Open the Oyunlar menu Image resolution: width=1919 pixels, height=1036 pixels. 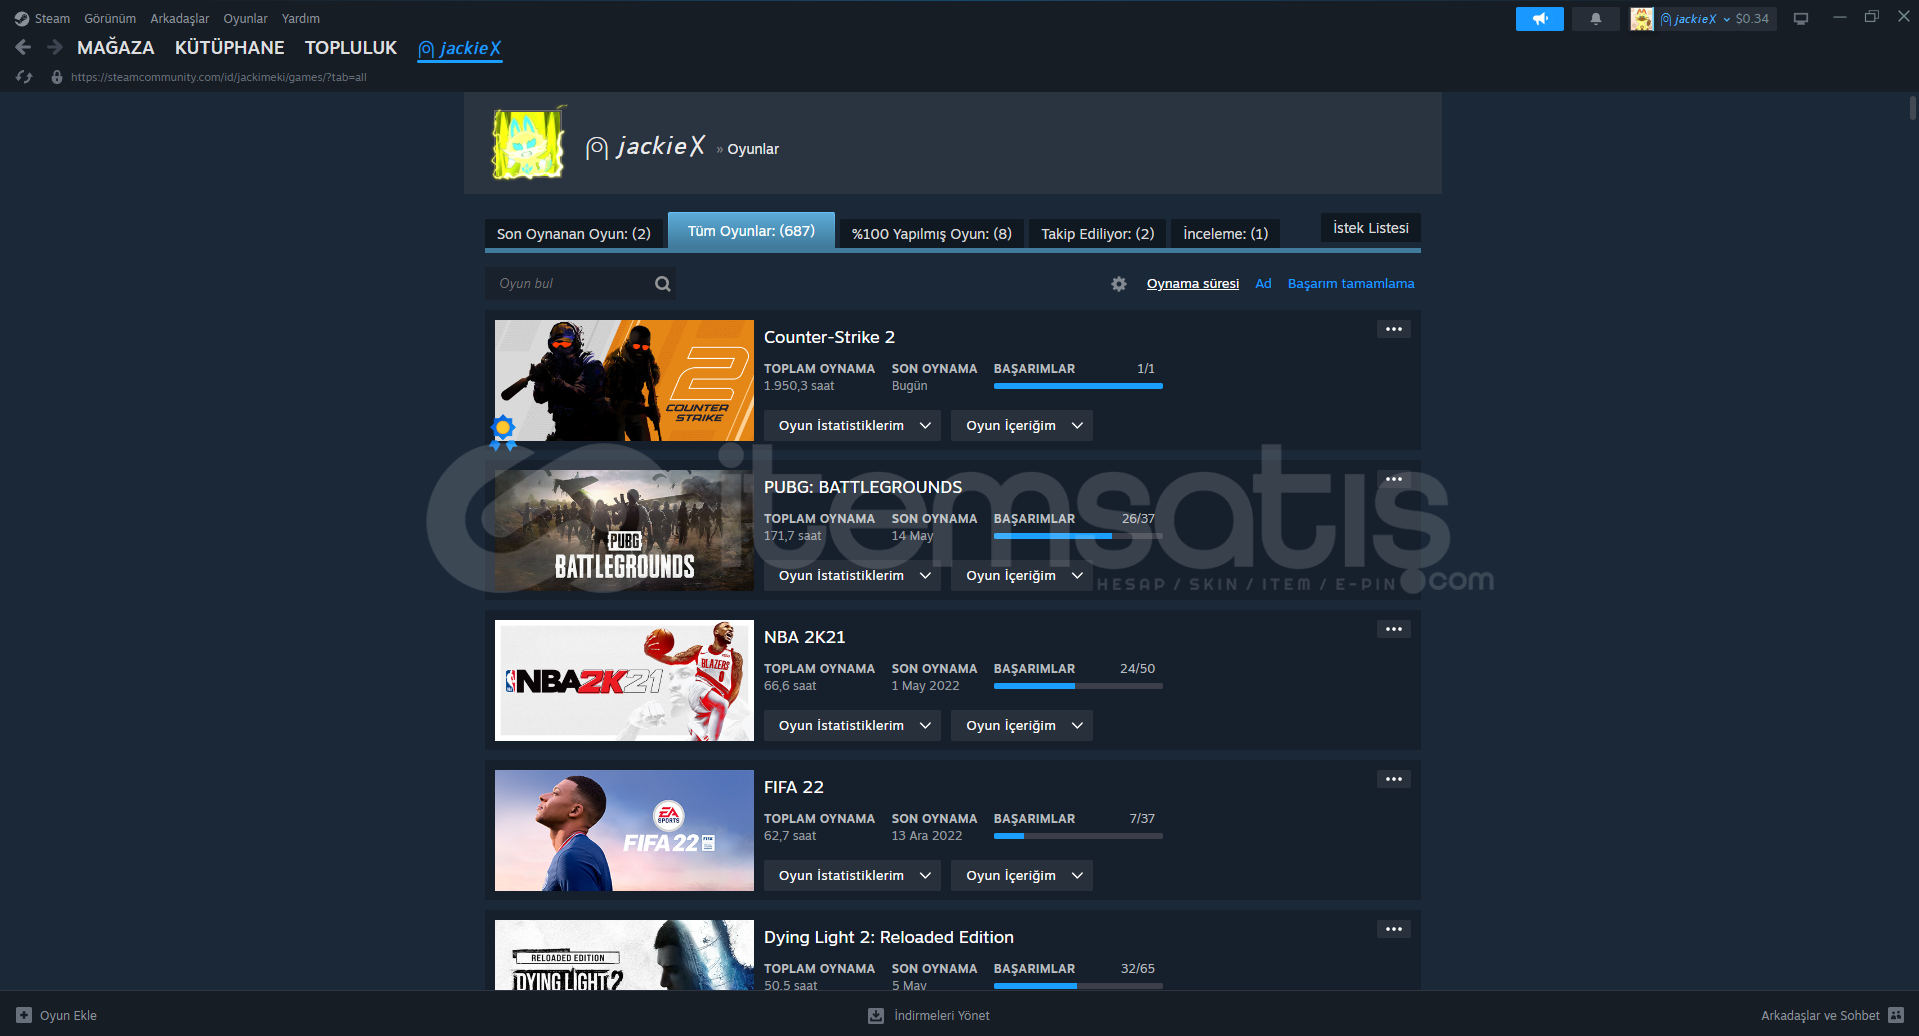click(245, 19)
